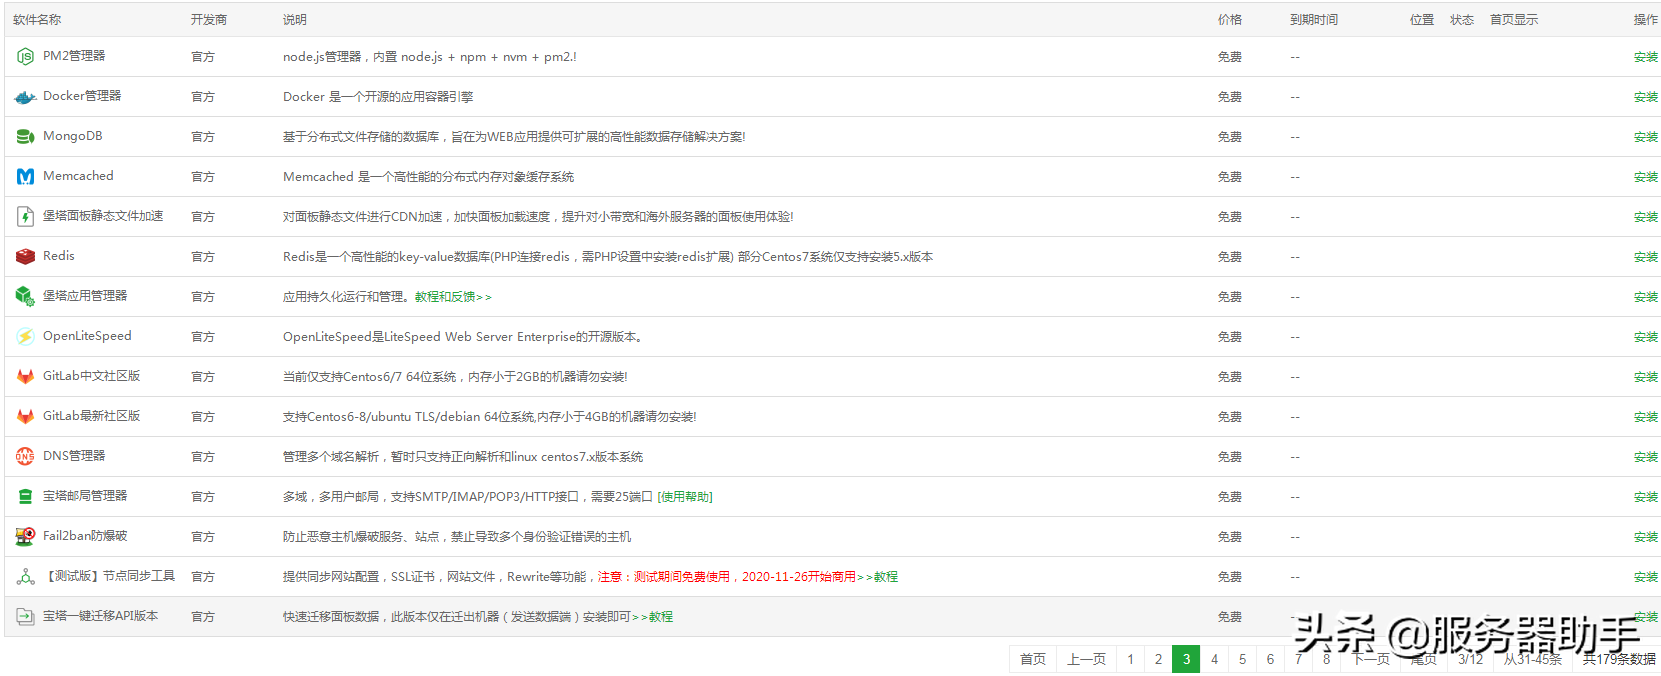Install GitLab中文社区版 via 安装 link
This screenshot has height=676, width=1661.
1645,377
